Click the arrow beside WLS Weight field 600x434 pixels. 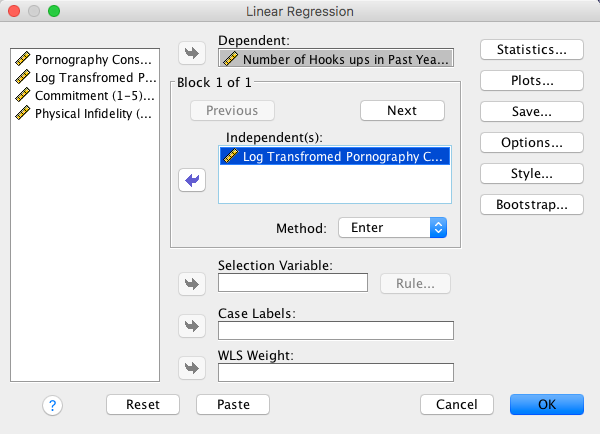pyautogui.click(x=190, y=368)
